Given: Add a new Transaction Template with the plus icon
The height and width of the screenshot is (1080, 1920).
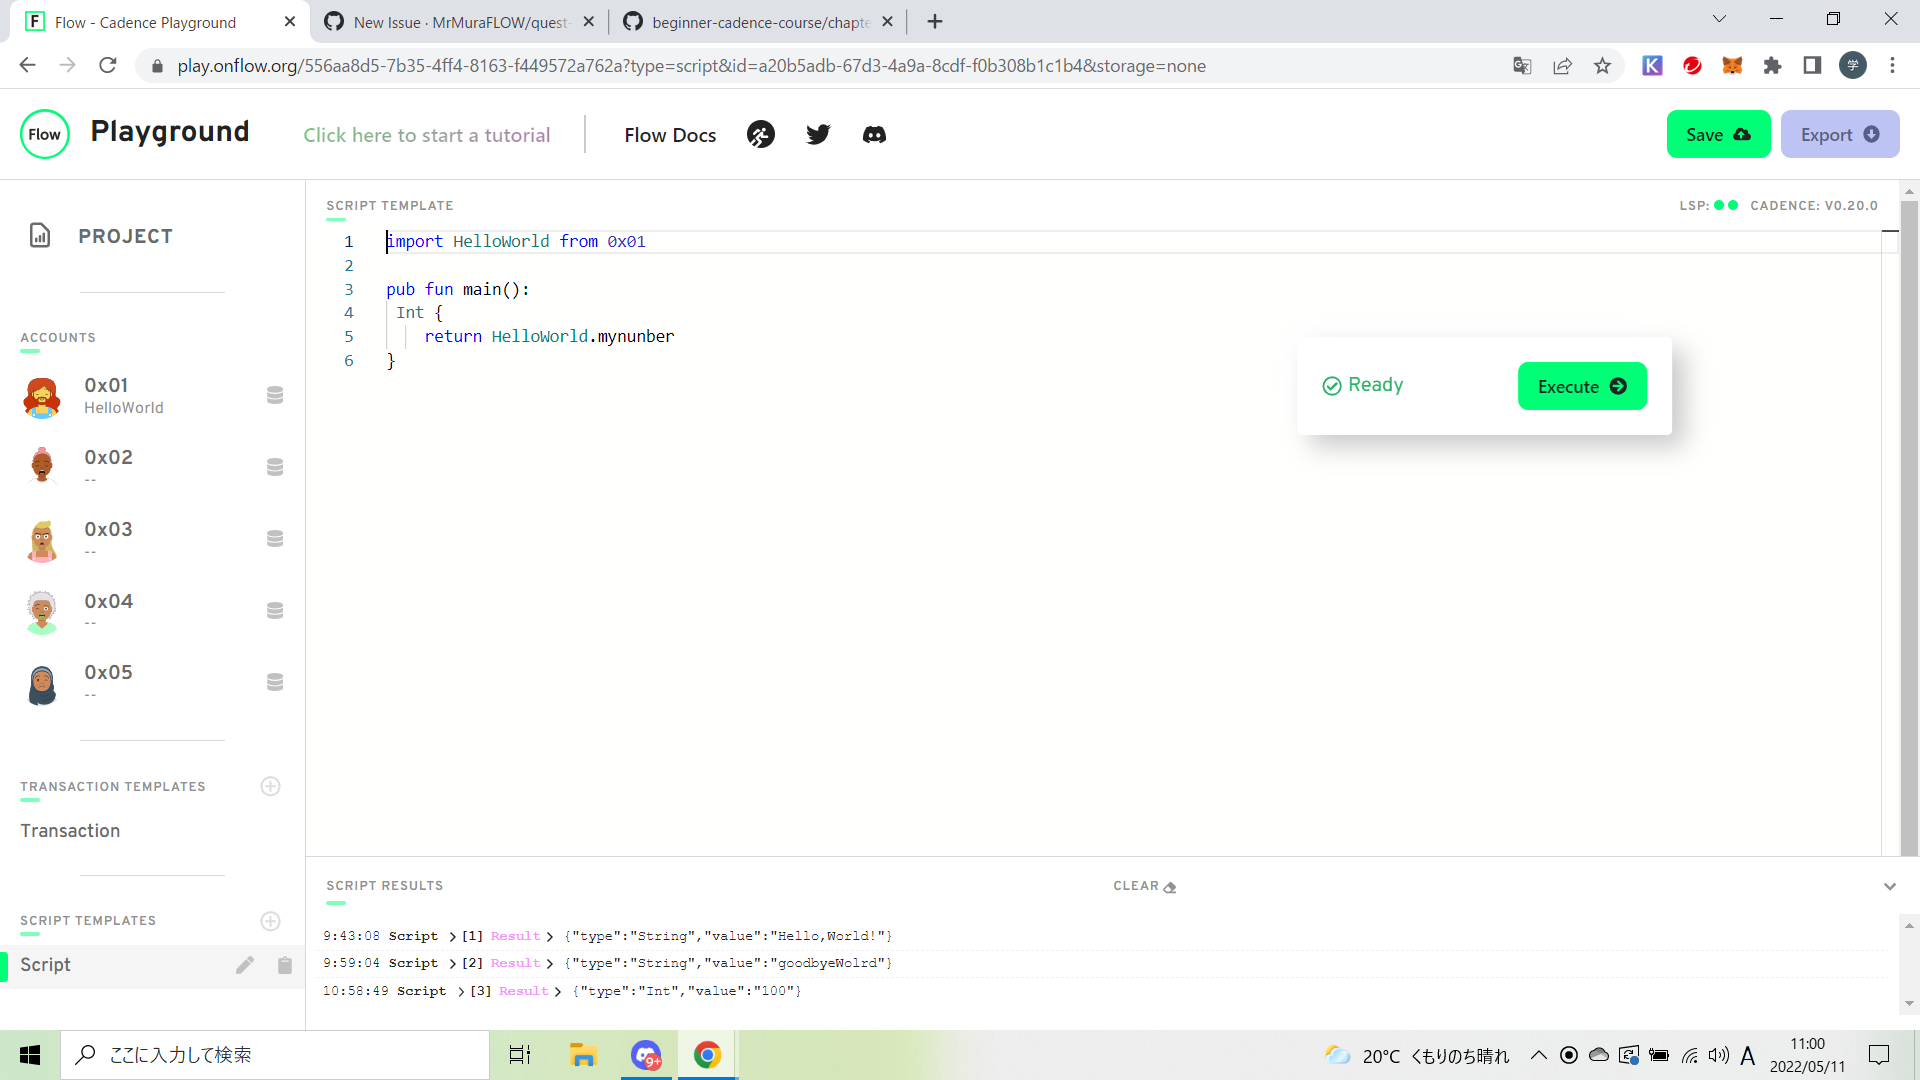Looking at the screenshot, I should [x=270, y=786].
